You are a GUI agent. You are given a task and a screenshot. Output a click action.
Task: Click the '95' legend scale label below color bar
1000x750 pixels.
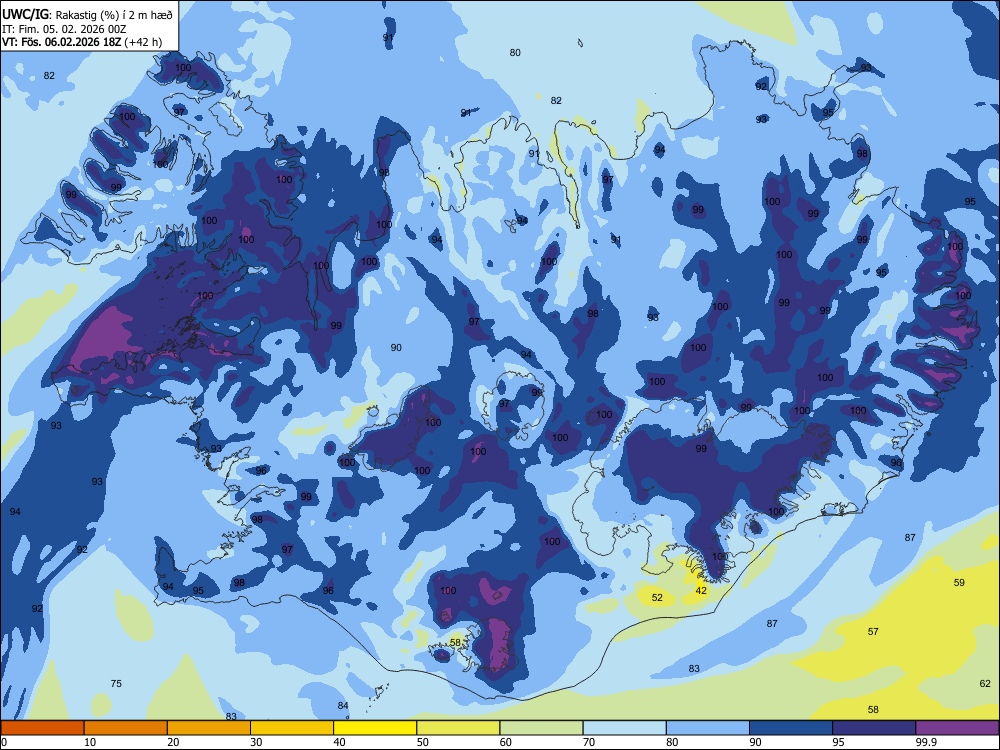[838, 742]
